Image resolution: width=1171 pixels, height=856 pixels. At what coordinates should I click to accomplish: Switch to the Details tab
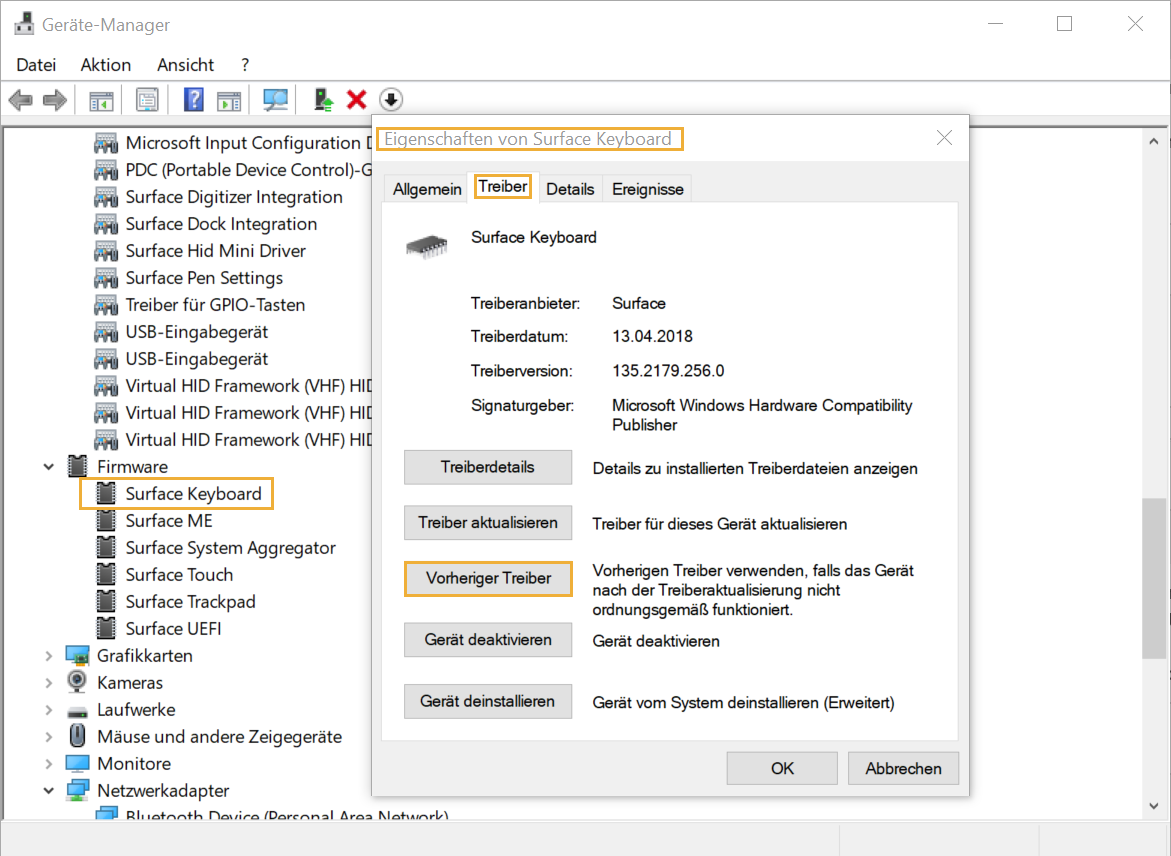pyautogui.click(x=570, y=188)
